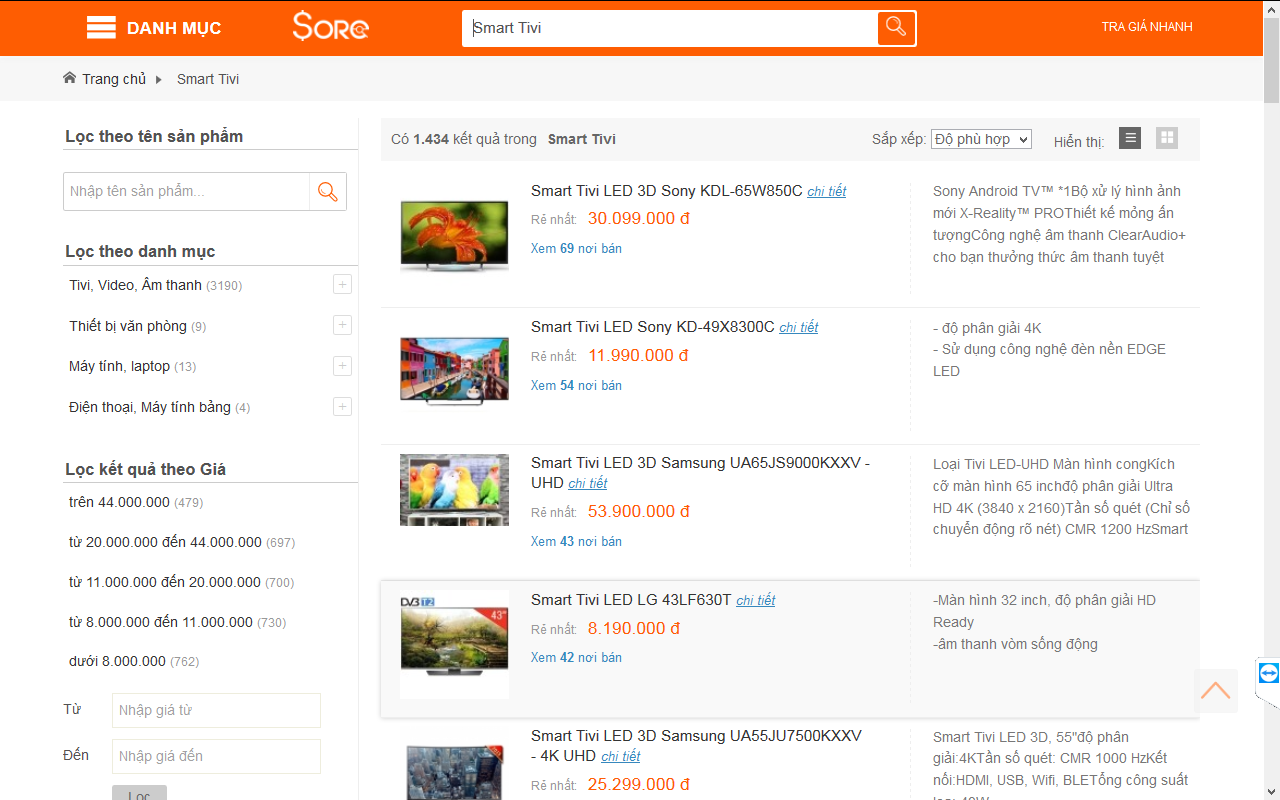
Task: Open Samsung UA65JS9000KXXV product thumbnail
Action: point(454,490)
